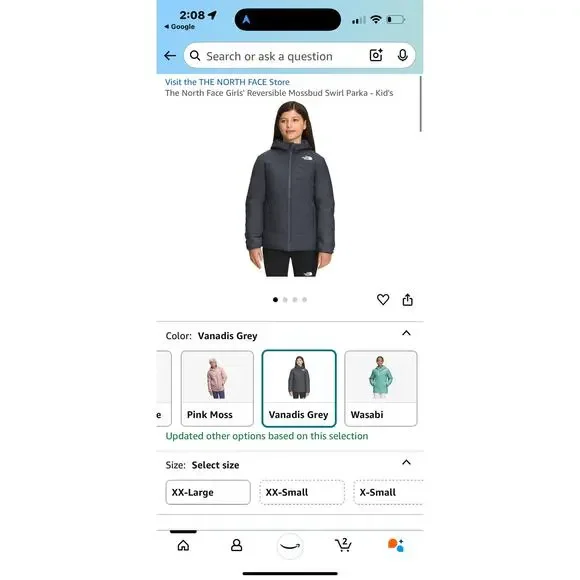580x580 pixels.
Task: Collapse the Size section chevron
Action: coord(406,462)
